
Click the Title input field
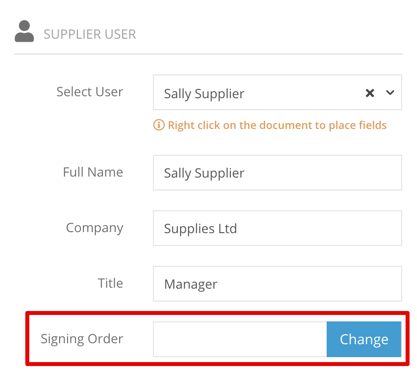click(x=277, y=284)
